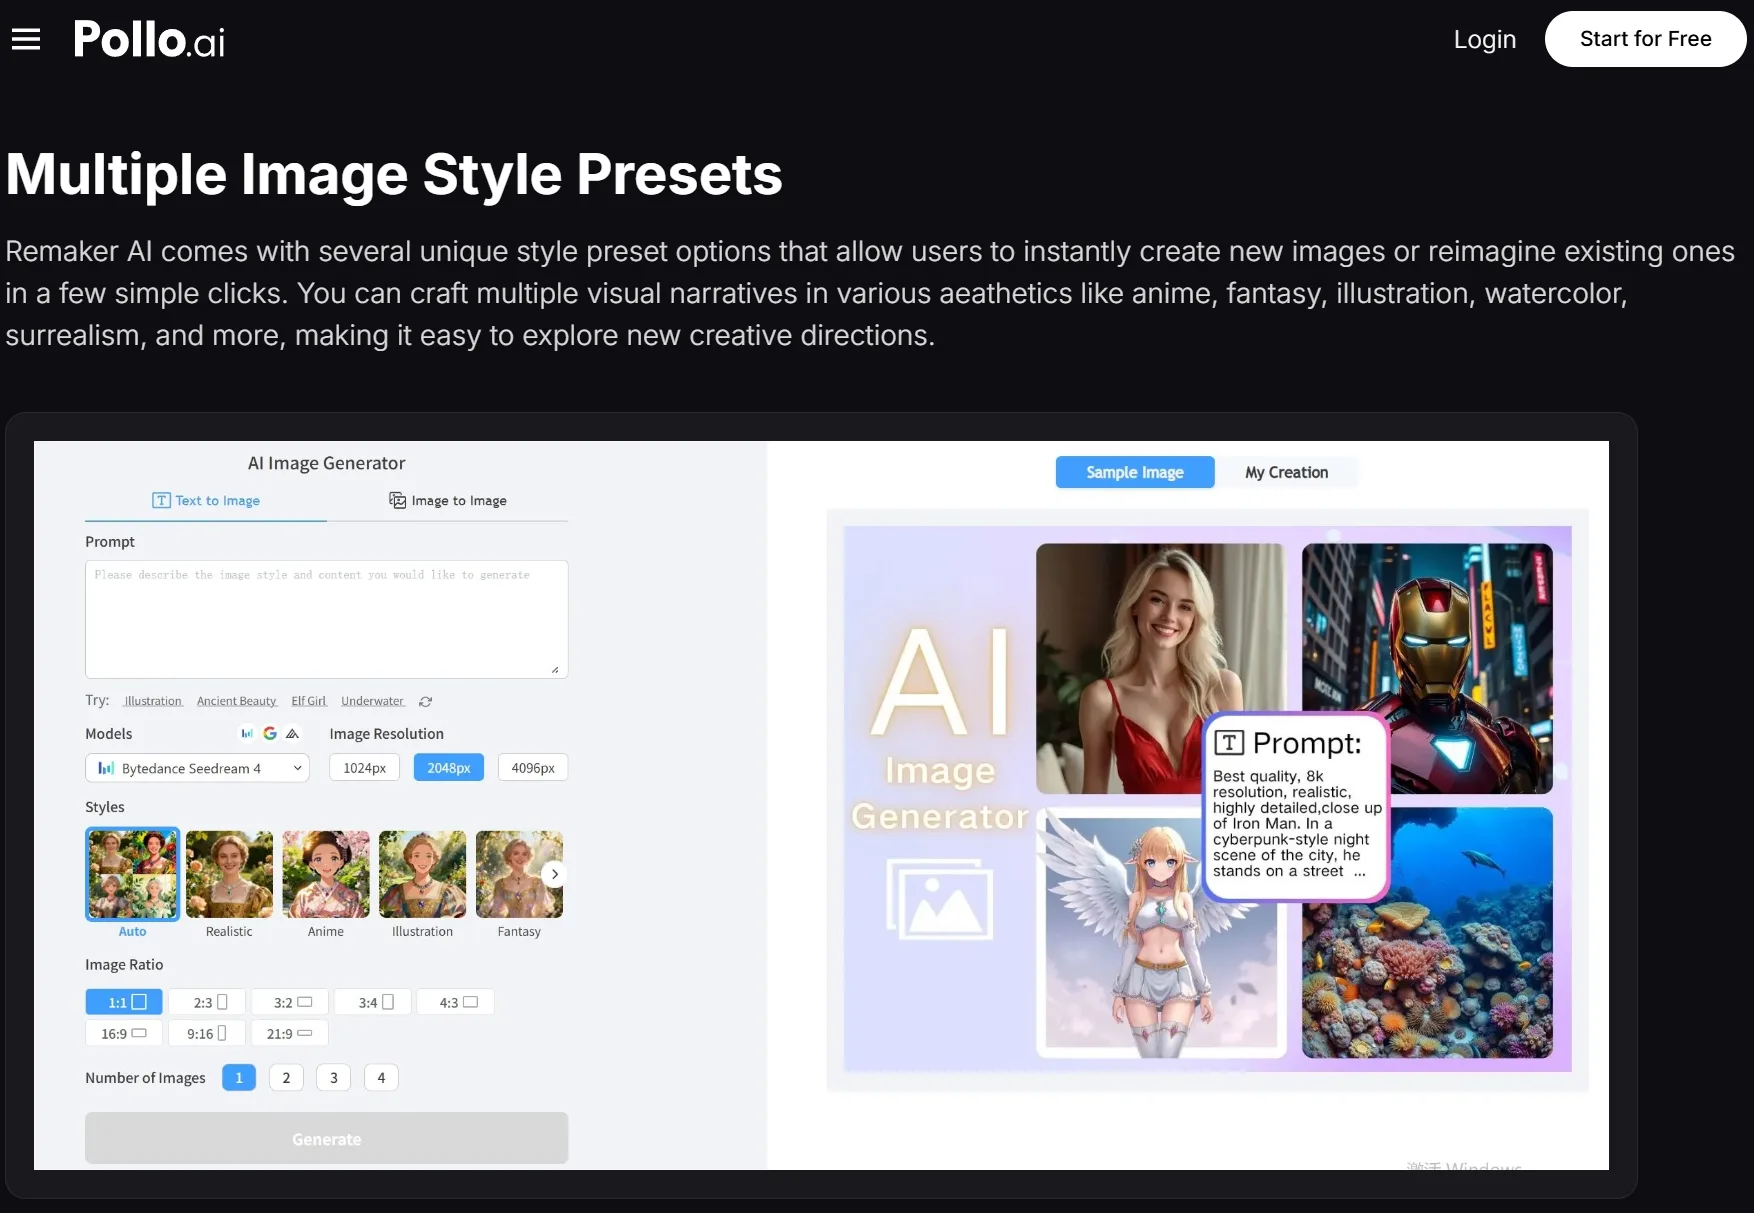Open the hamburger navigation menu
1754x1213 pixels.
[26, 39]
